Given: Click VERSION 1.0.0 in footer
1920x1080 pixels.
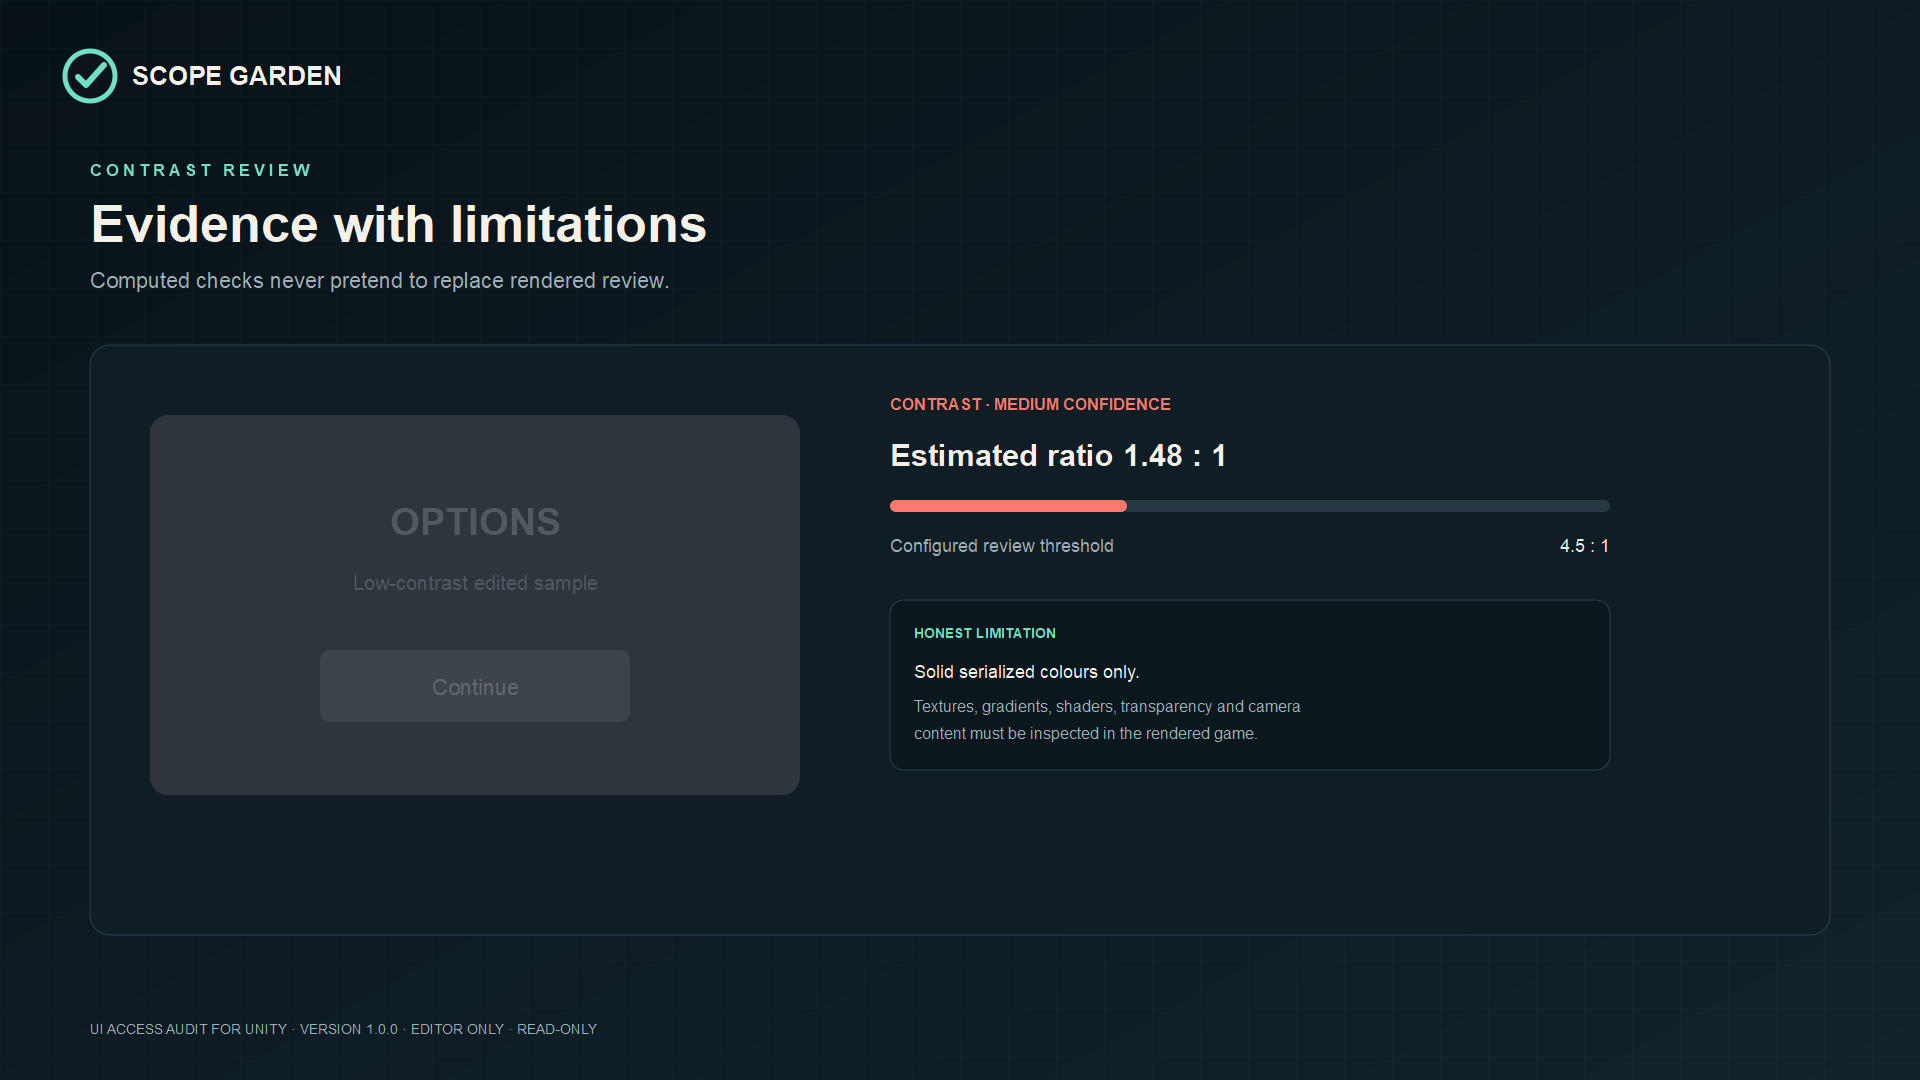Looking at the screenshot, I should 349,1029.
